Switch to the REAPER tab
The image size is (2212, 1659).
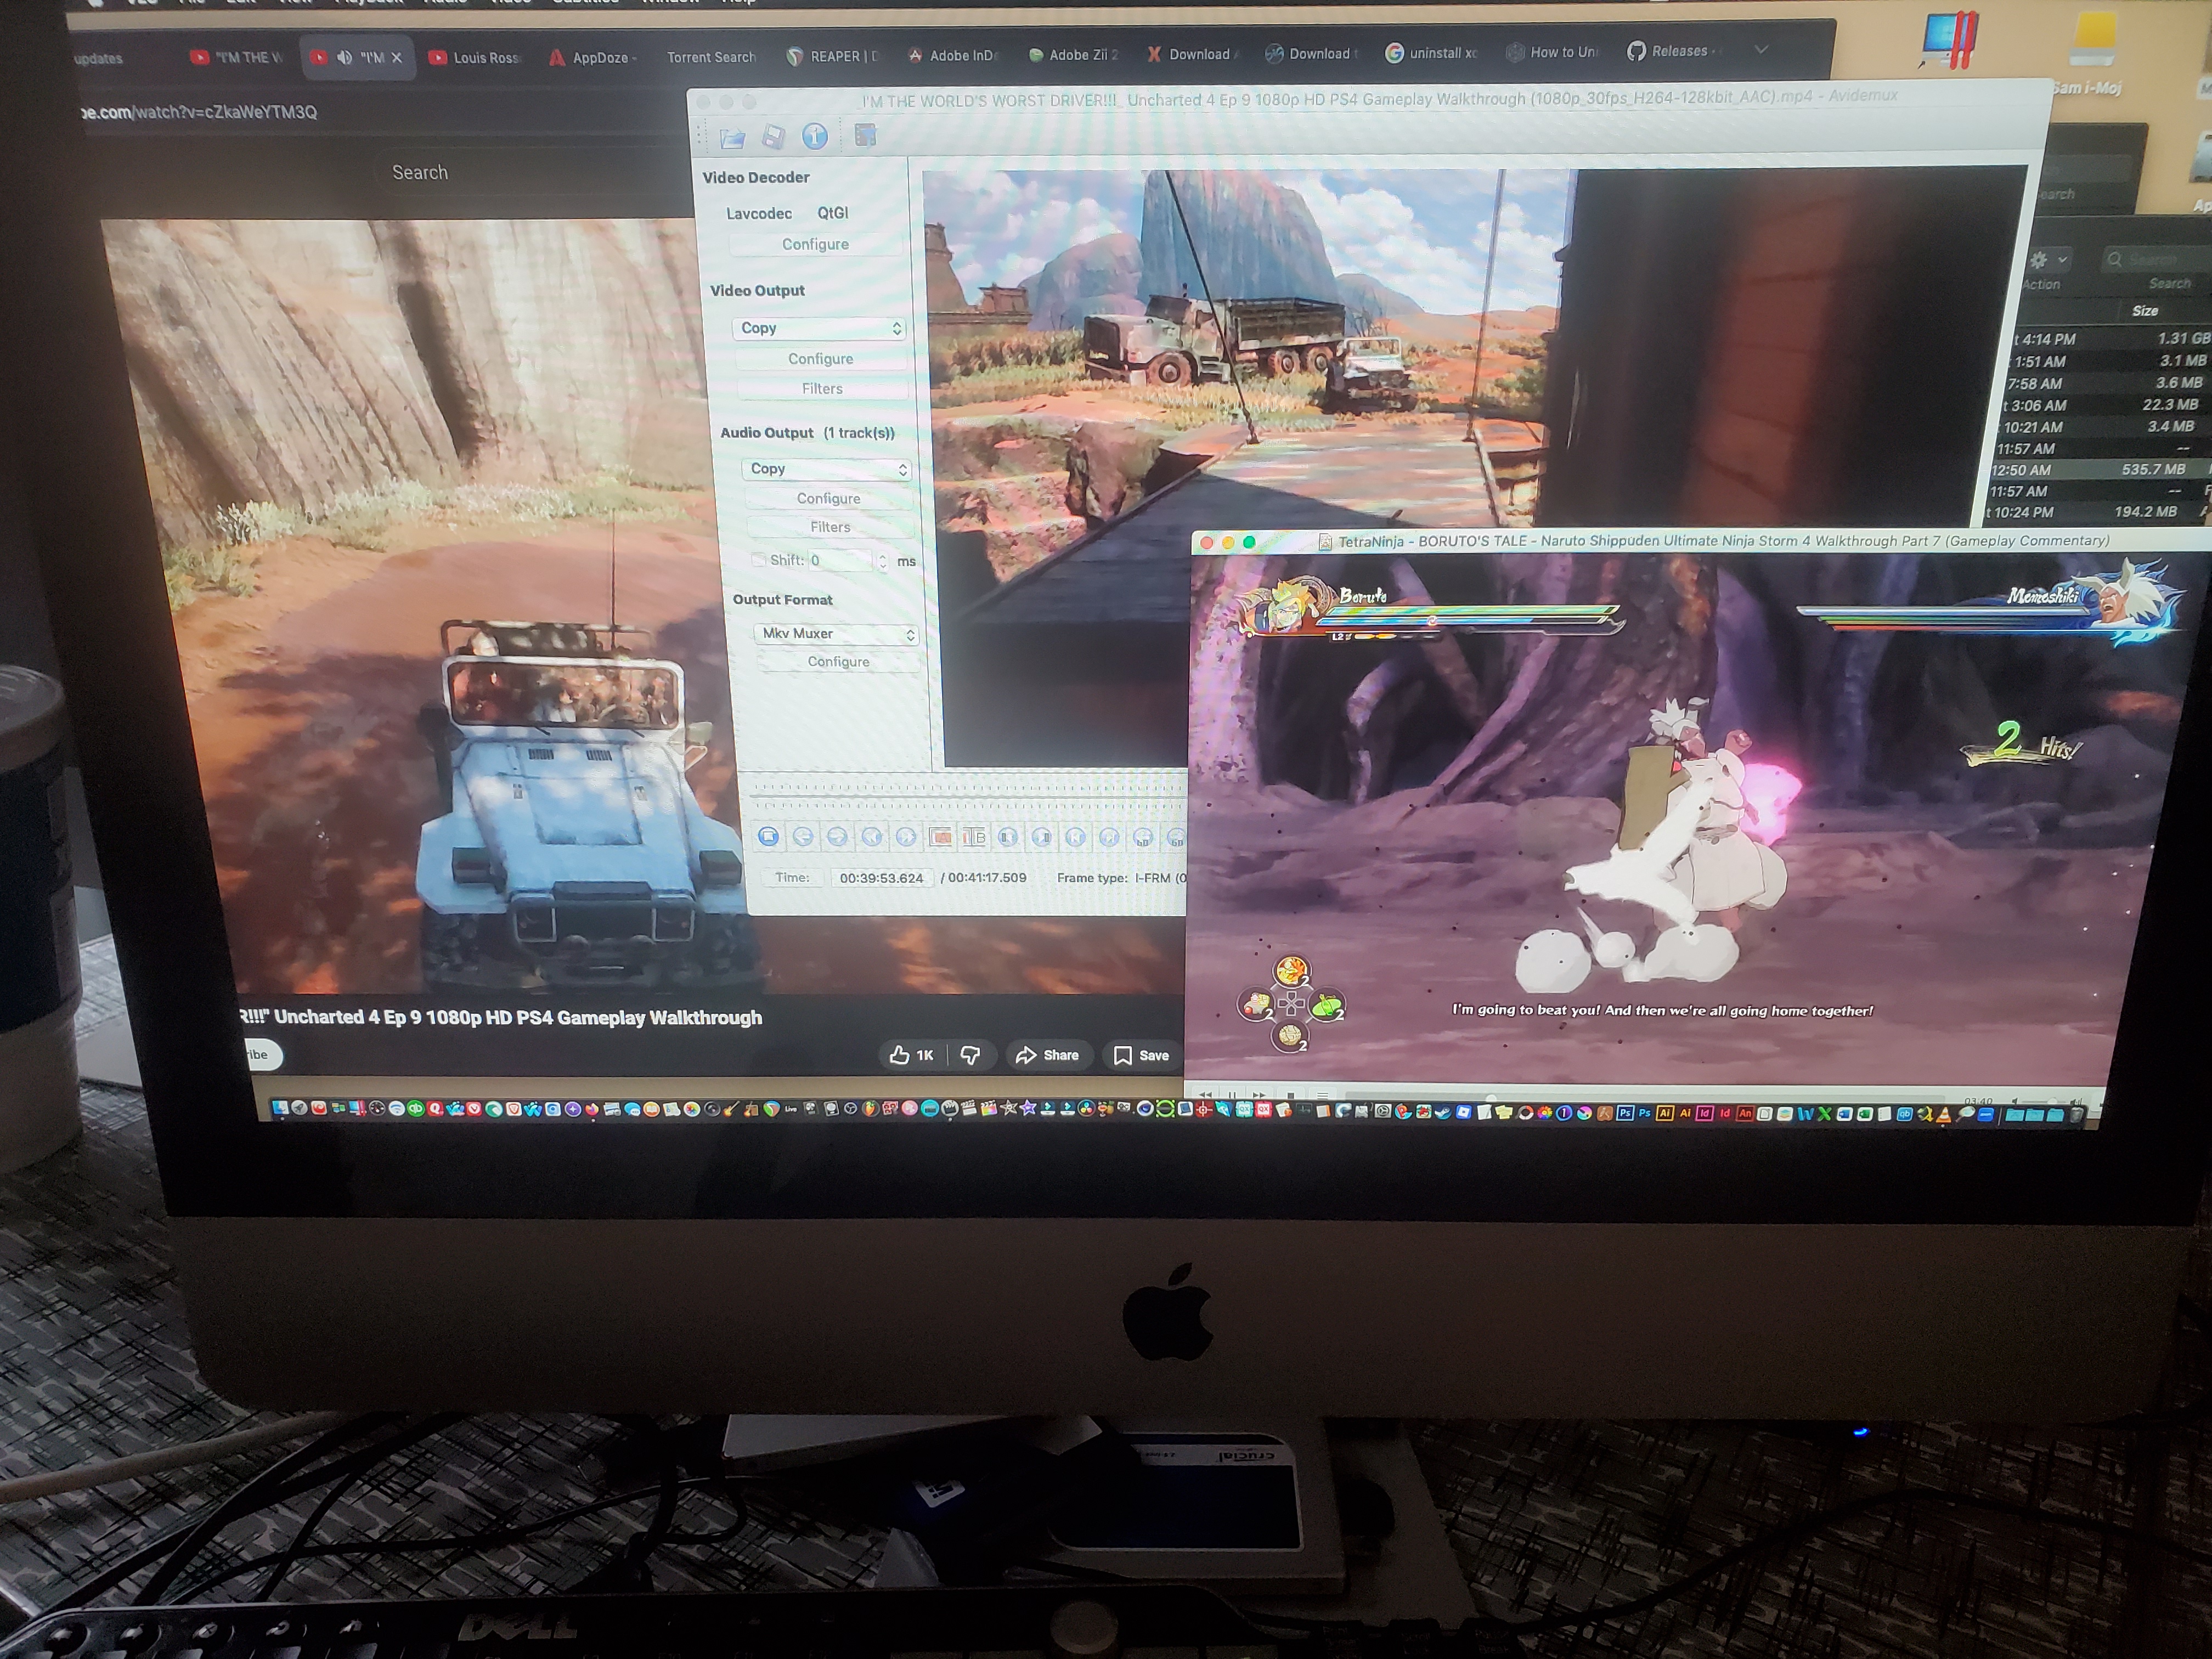point(832,56)
